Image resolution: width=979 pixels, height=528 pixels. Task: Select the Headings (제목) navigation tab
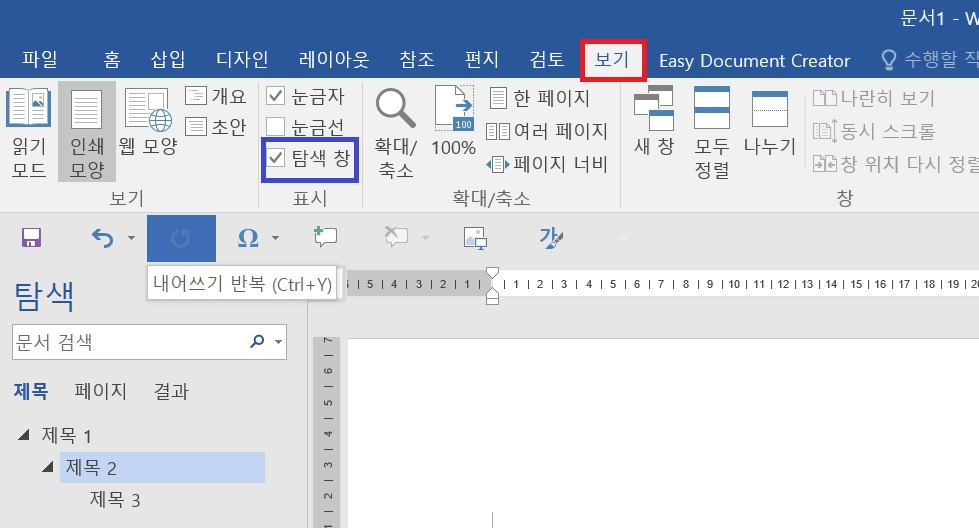pyautogui.click(x=31, y=391)
